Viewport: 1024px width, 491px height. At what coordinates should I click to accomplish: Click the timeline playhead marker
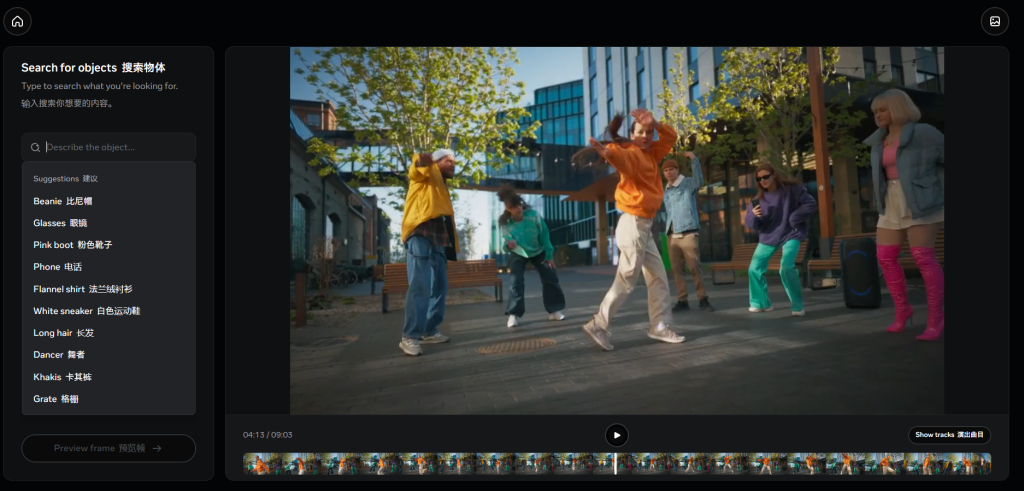[615, 463]
